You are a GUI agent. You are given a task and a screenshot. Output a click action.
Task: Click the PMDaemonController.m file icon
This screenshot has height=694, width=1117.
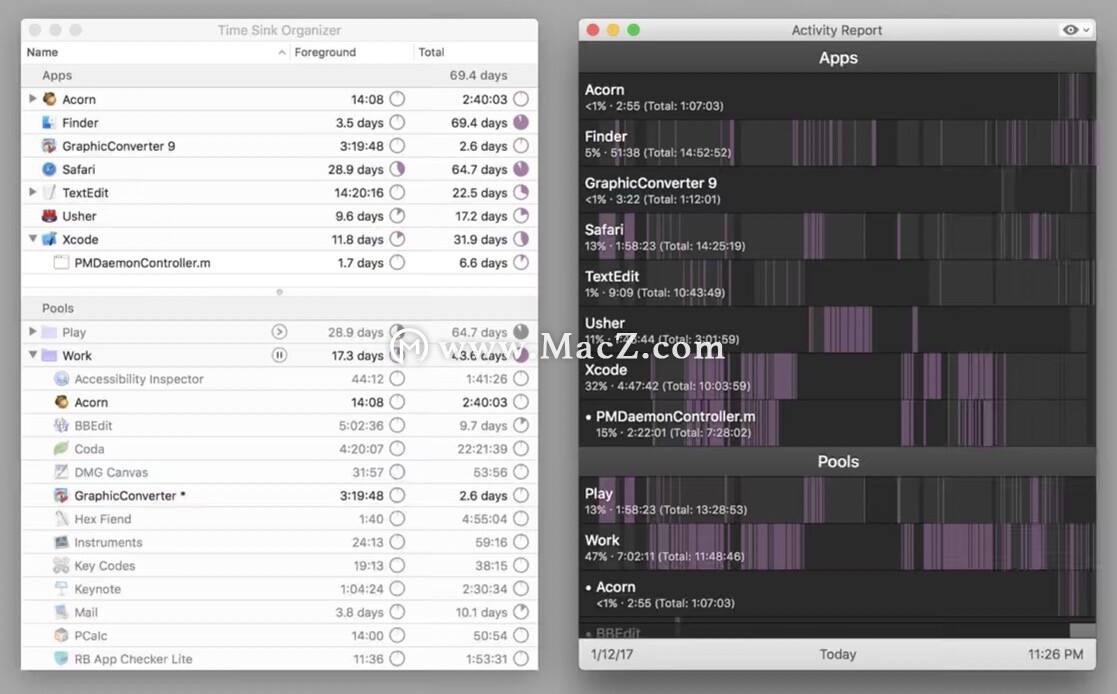coord(61,263)
